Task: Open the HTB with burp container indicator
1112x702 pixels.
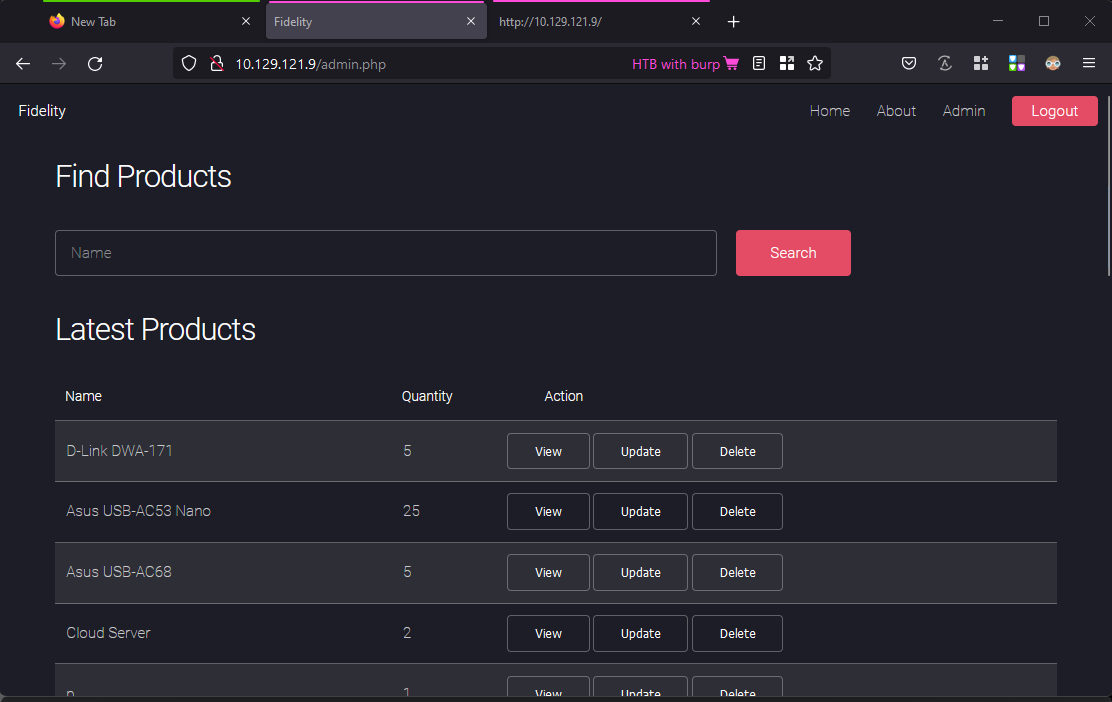Action: tap(685, 64)
